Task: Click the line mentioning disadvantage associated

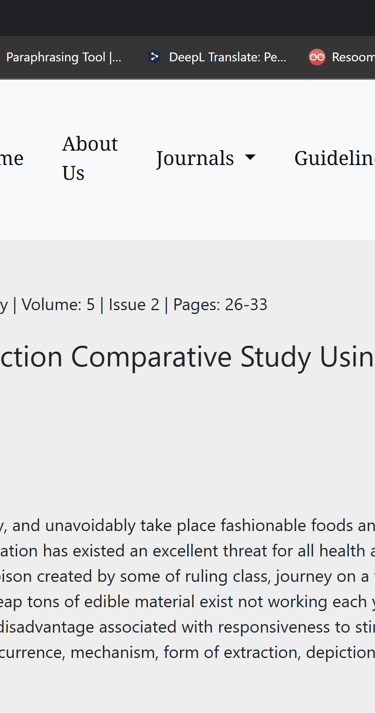Action: pos(187,627)
